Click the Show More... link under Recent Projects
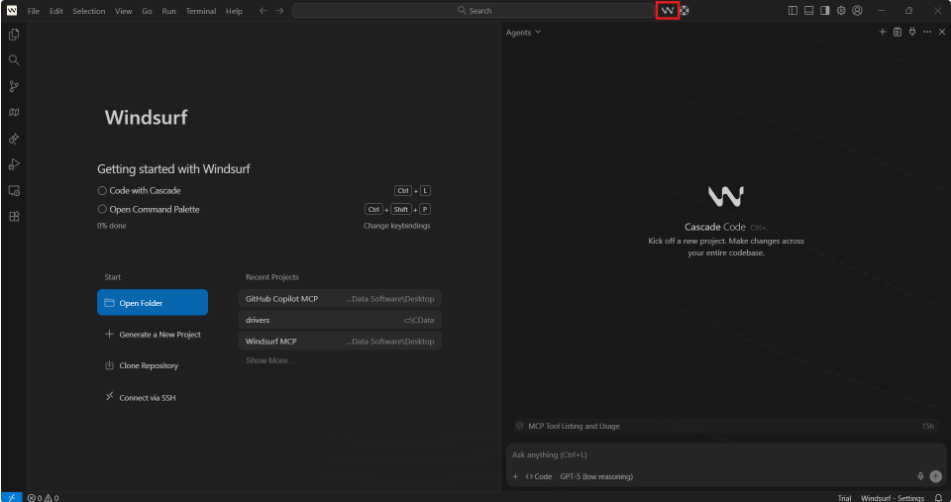Image resolution: width=951 pixels, height=502 pixels. (270, 360)
